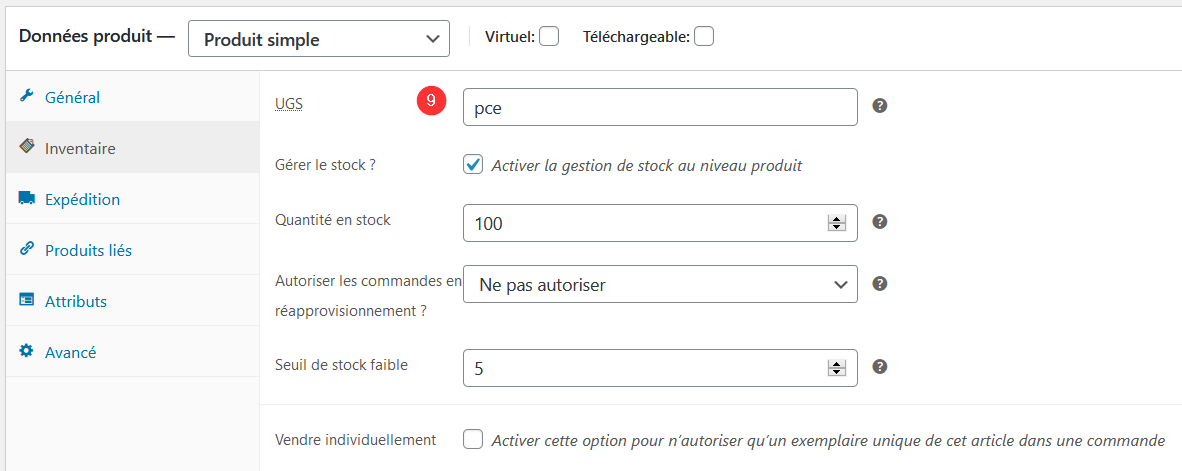The image size is (1182, 471).
Task: Click the table icon for Attributs
Action: pos(26,300)
